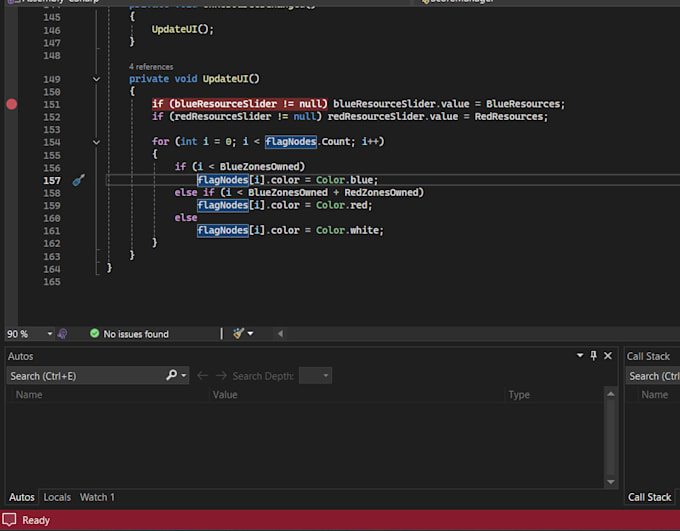Click the Autos search magnifier icon
This screenshot has height=531, width=680.
click(172, 375)
